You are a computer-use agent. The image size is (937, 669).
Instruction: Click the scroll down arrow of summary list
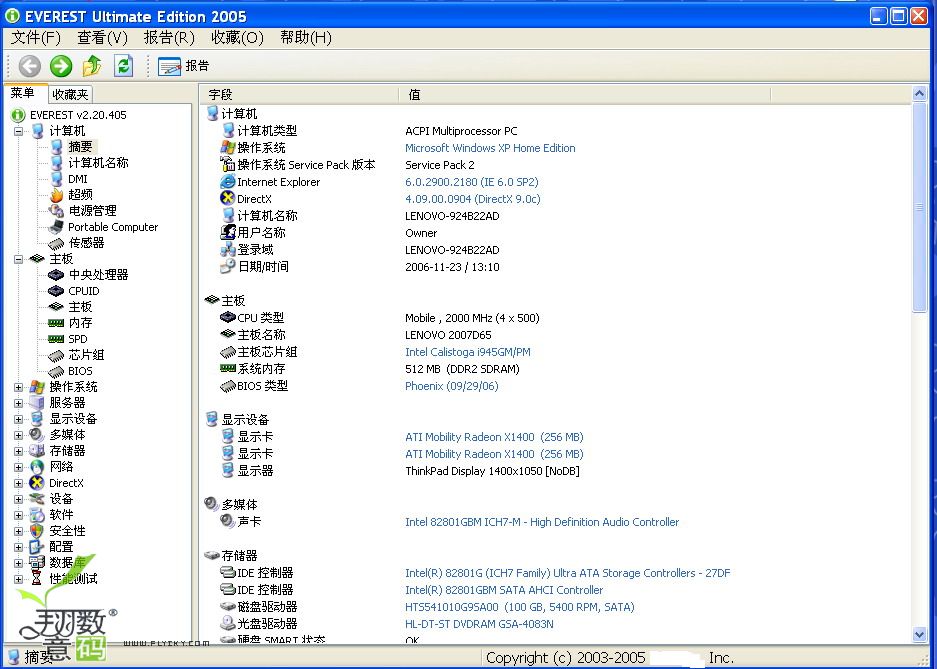click(x=920, y=635)
